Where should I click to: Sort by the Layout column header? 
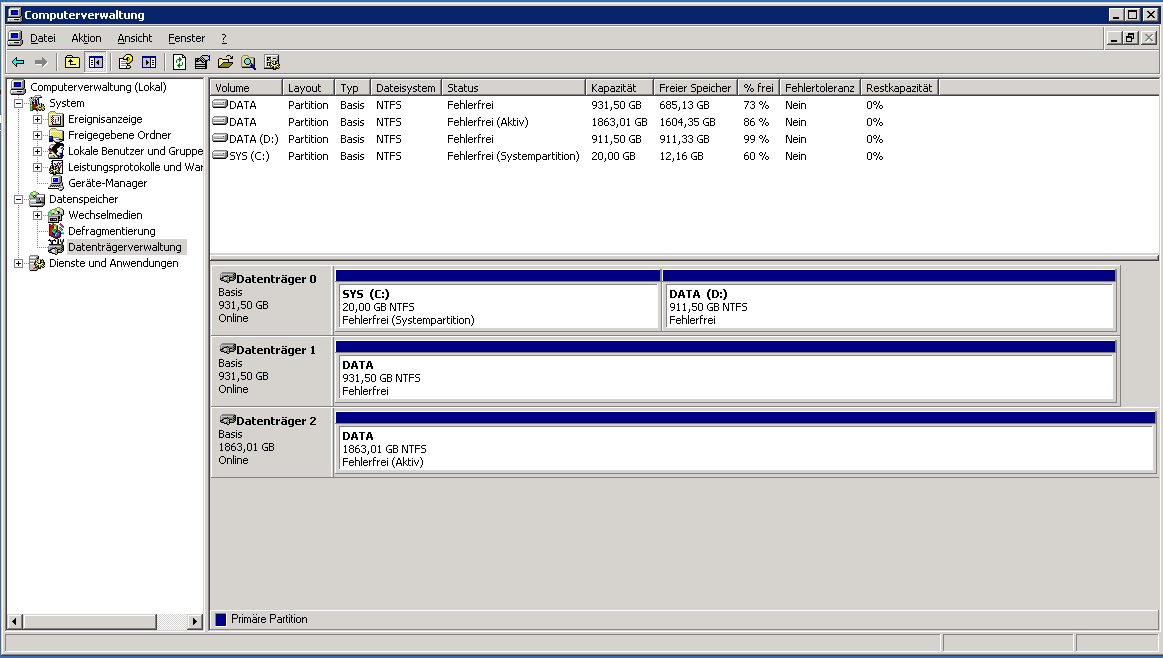[x=309, y=88]
